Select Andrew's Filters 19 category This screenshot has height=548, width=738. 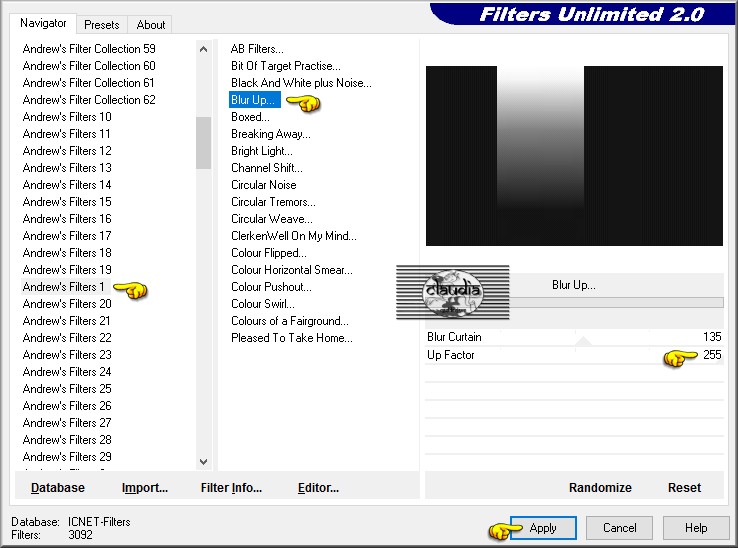click(x=67, y=270)
